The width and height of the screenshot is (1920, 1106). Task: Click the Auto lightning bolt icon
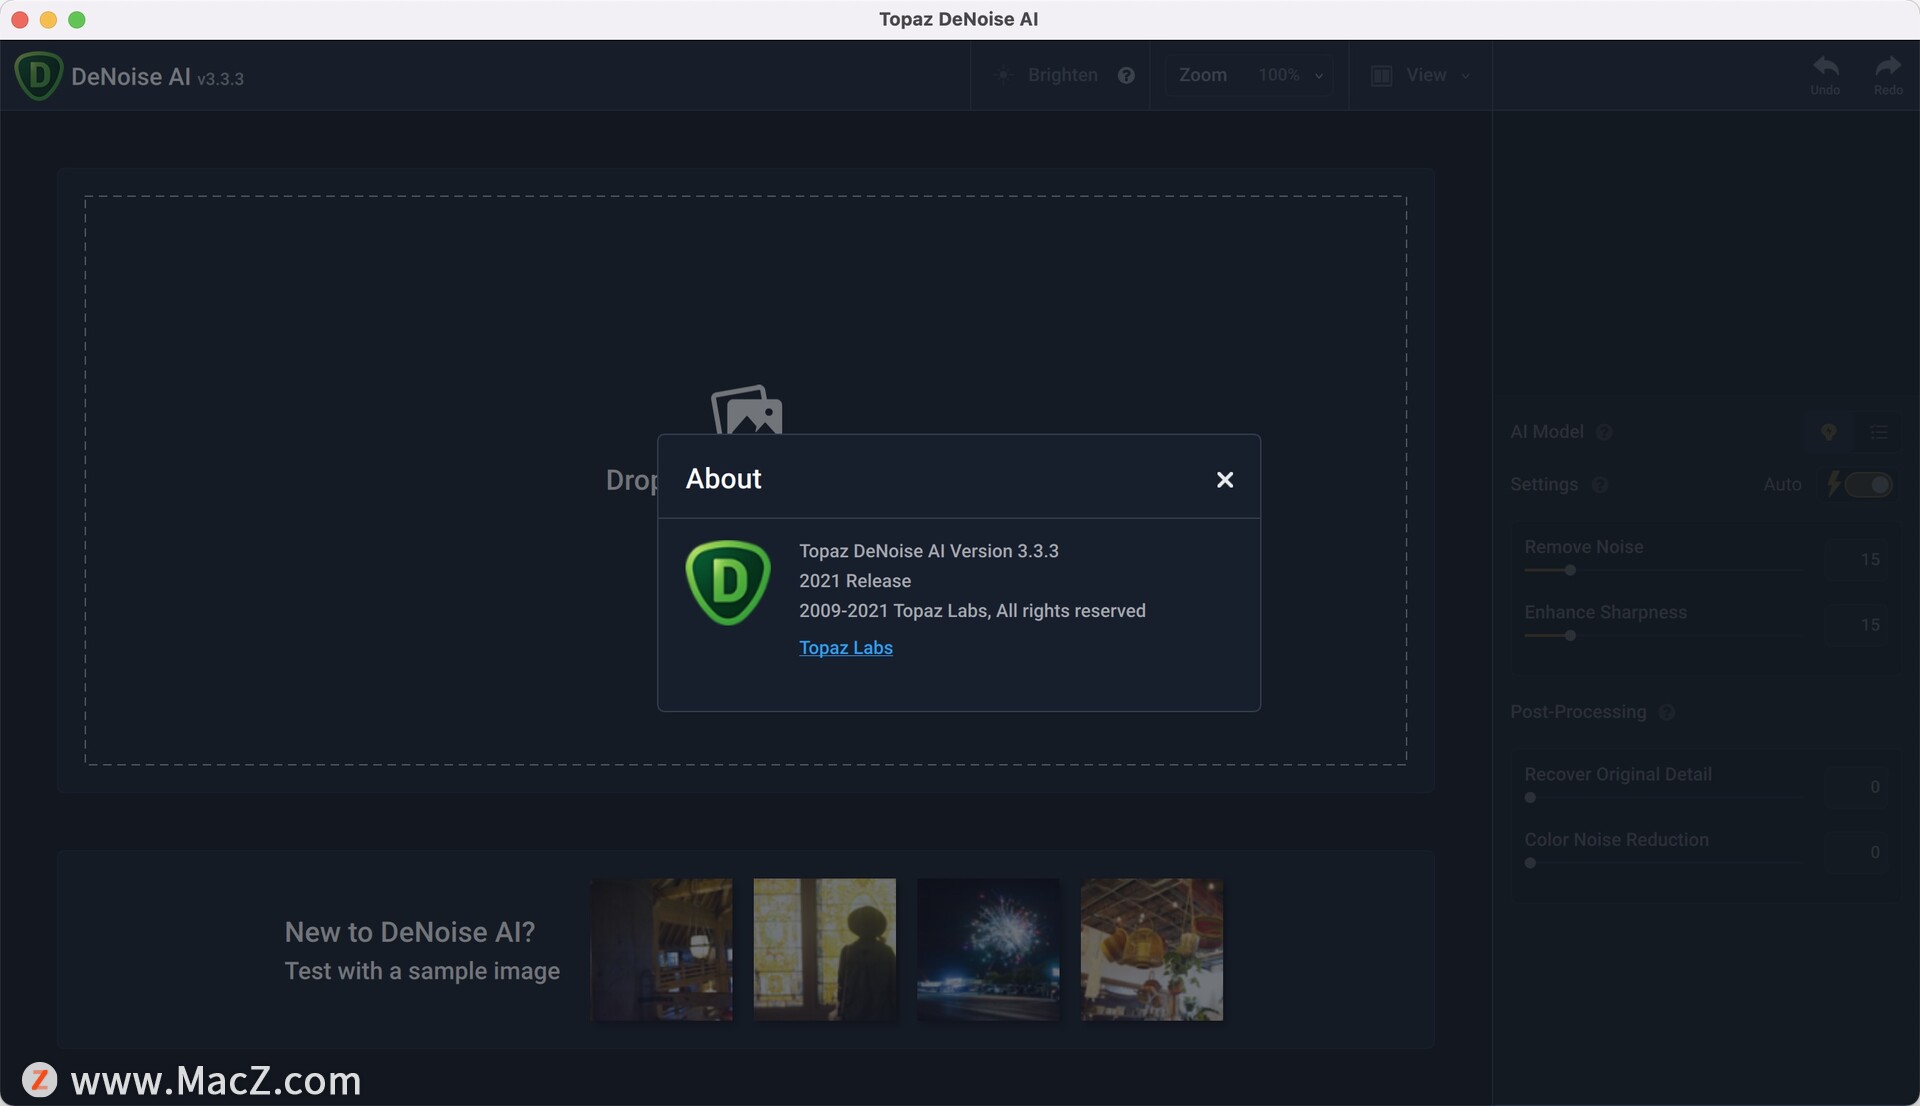[x=1833, y=484]
